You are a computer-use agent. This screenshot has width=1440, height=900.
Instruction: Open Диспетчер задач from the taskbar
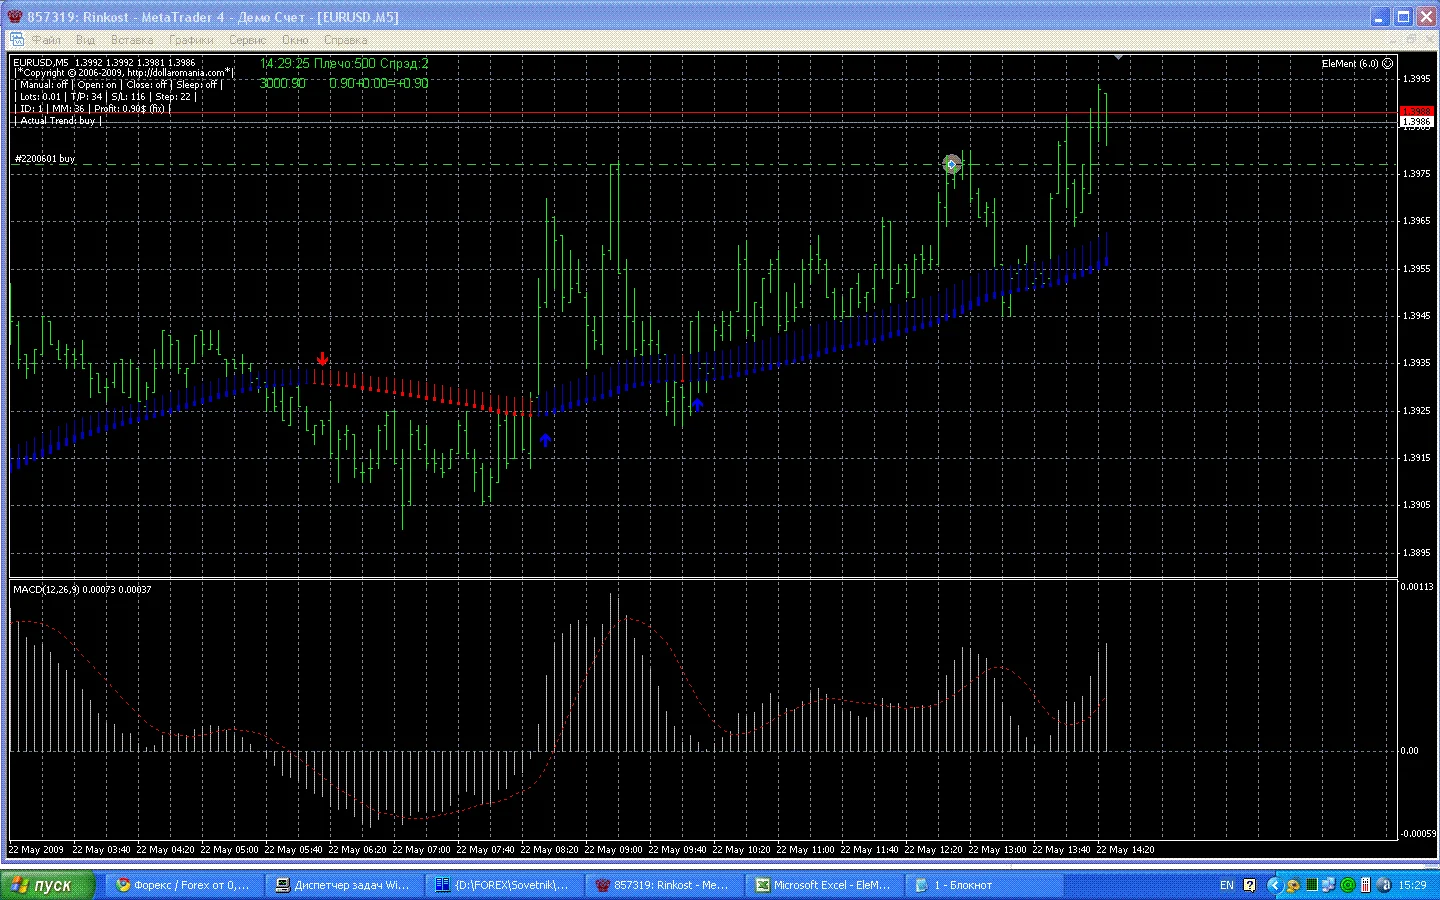click(343, 885)
